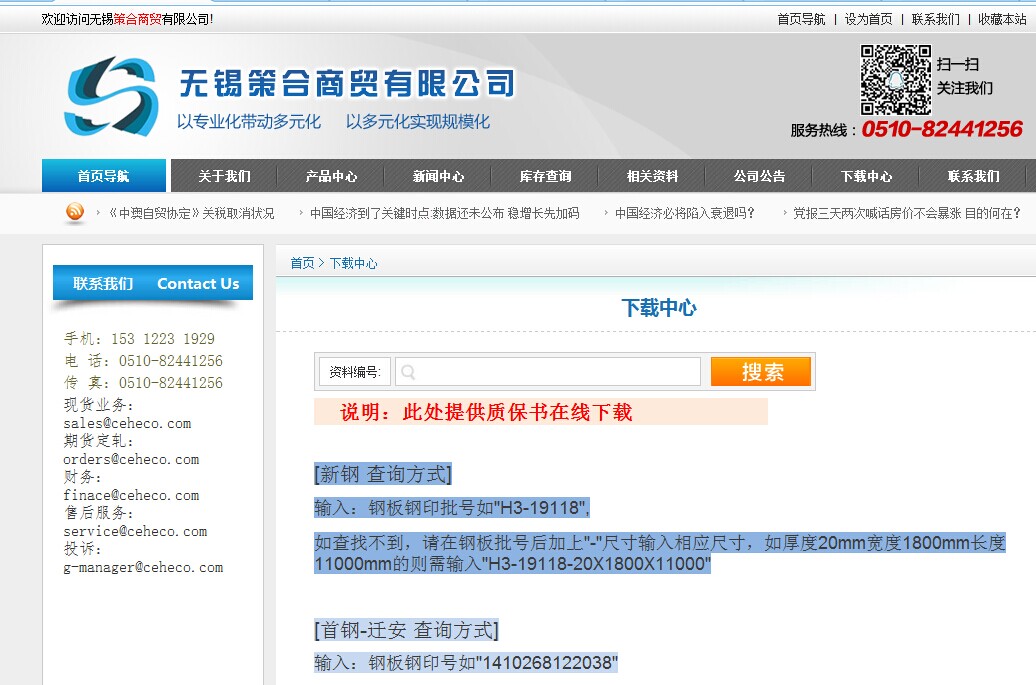1036x685 pixels.
Task: Open 公司公告 menu item
Action: [759, 176]
